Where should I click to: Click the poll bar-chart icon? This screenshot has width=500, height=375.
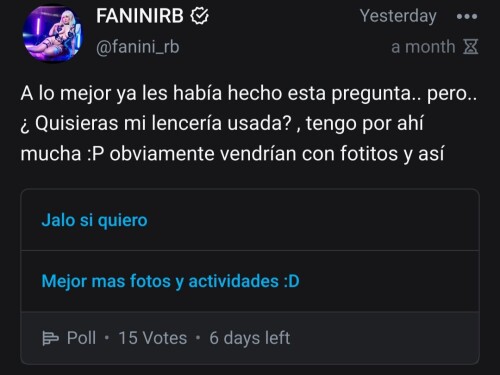(x=50, y=338)
